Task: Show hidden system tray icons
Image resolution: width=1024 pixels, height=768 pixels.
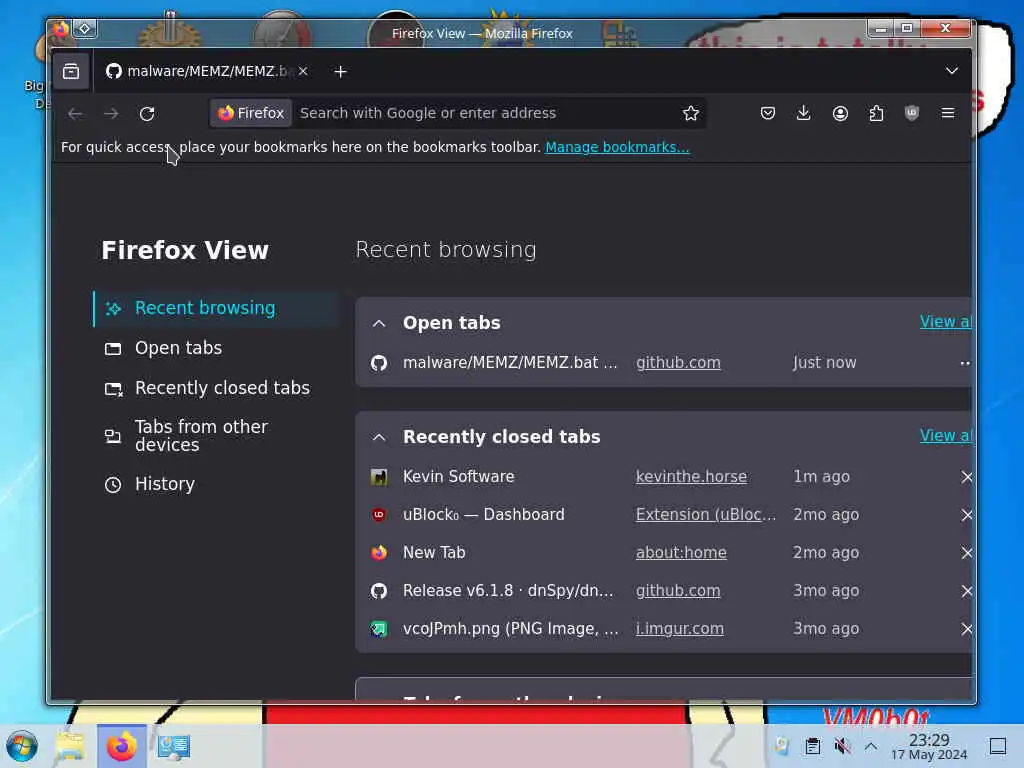Action: [871, 746]
